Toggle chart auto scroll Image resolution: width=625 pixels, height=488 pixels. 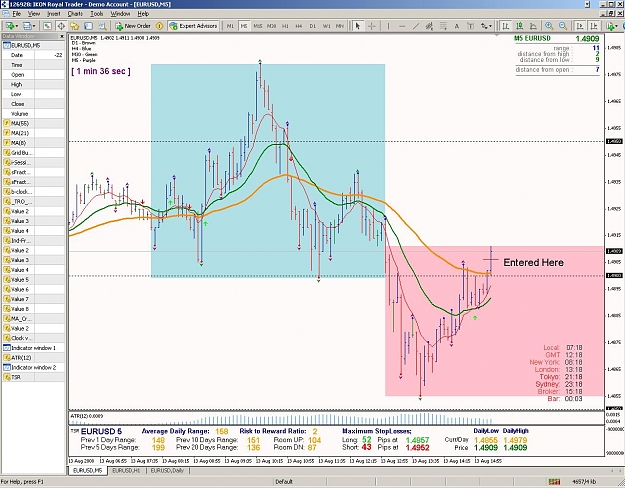click(x=580, y=26)
